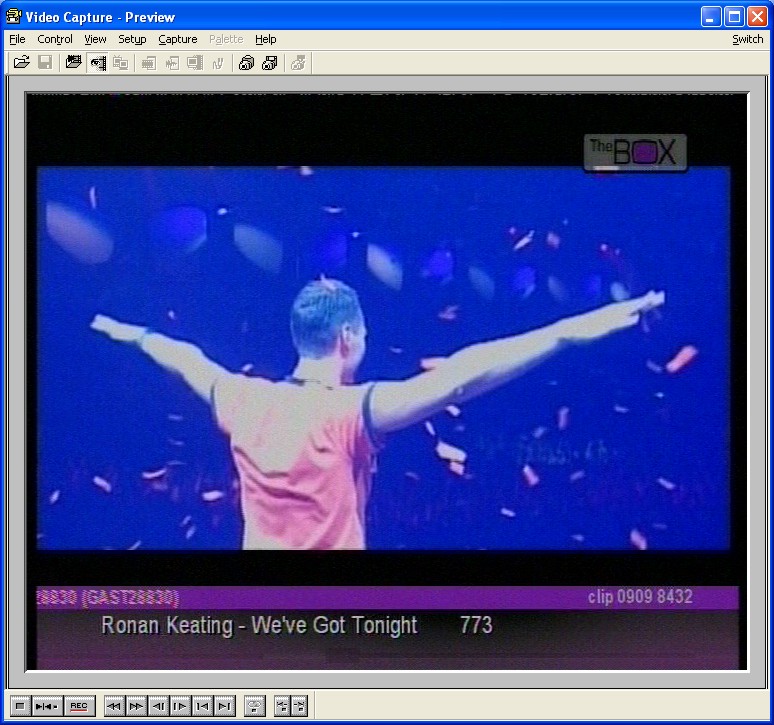774x725 pixels.
Task: Open the Help menu
Action: point(266,39)
